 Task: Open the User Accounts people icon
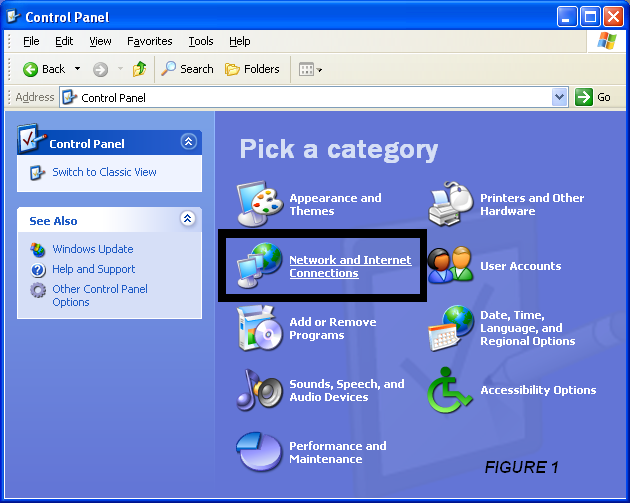450,265
